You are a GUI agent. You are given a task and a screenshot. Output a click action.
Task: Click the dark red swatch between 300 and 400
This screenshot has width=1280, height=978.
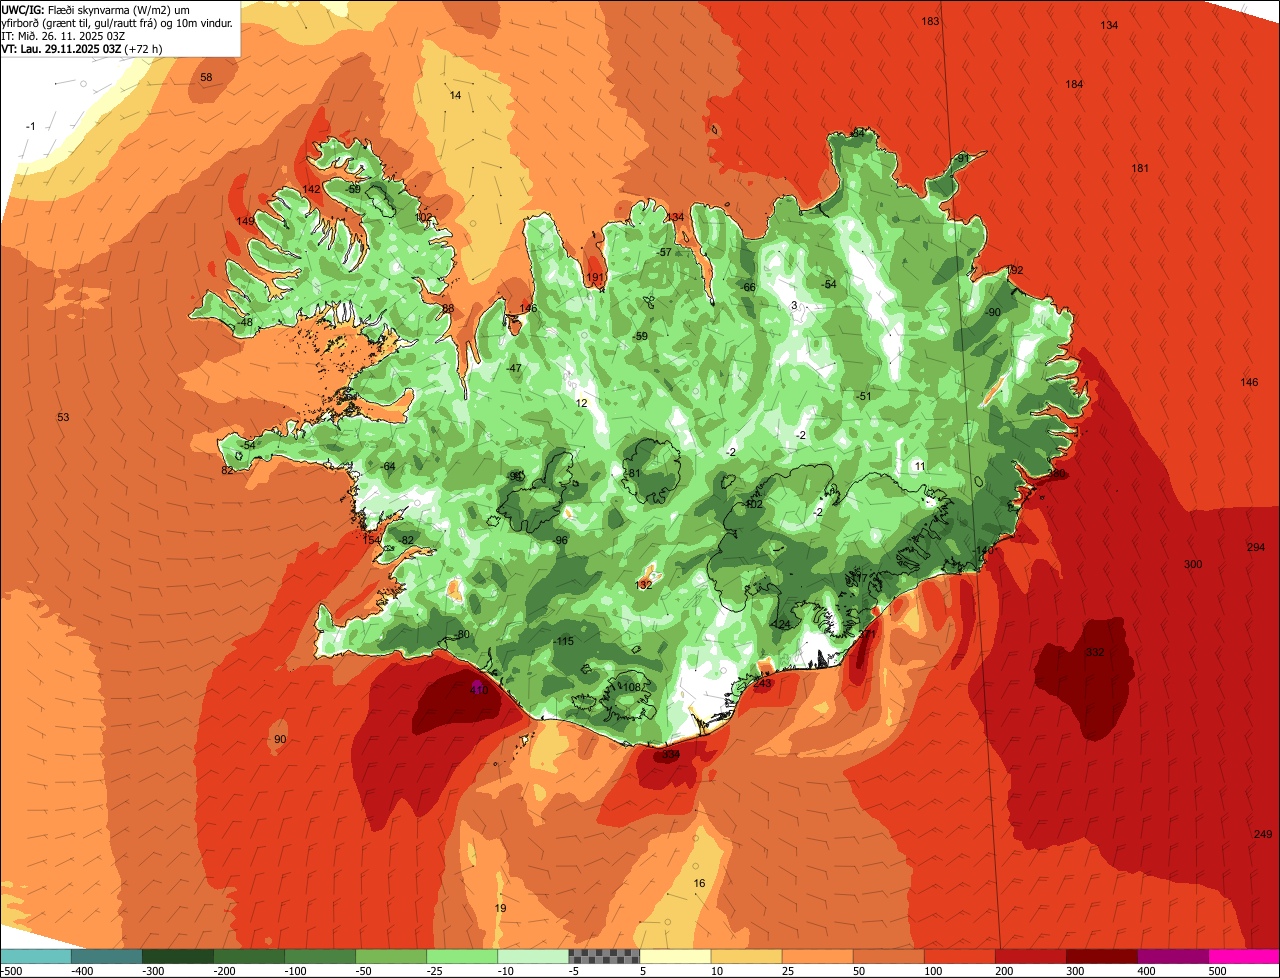[x=1100, y=956]
